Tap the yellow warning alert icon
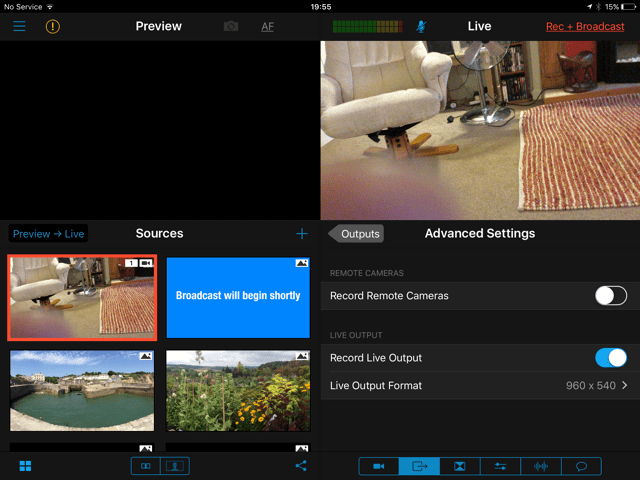This screenshot has width=640, height=480. click(53, 26)
